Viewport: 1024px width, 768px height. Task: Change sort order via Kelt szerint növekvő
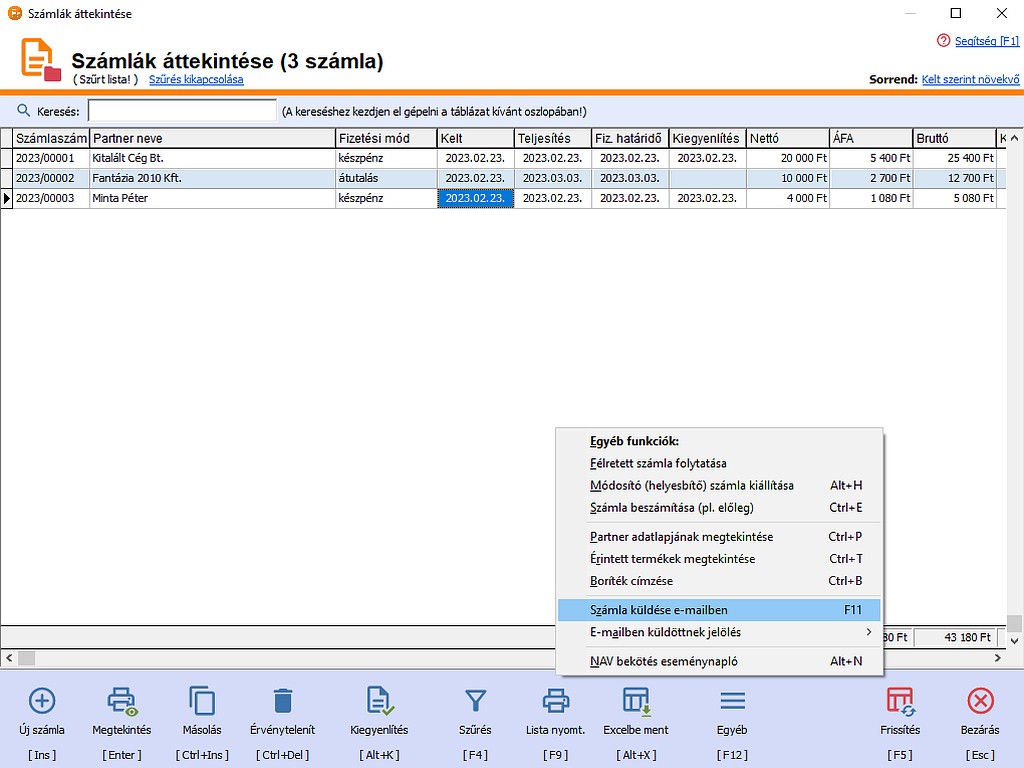click(x=970, y=79)
